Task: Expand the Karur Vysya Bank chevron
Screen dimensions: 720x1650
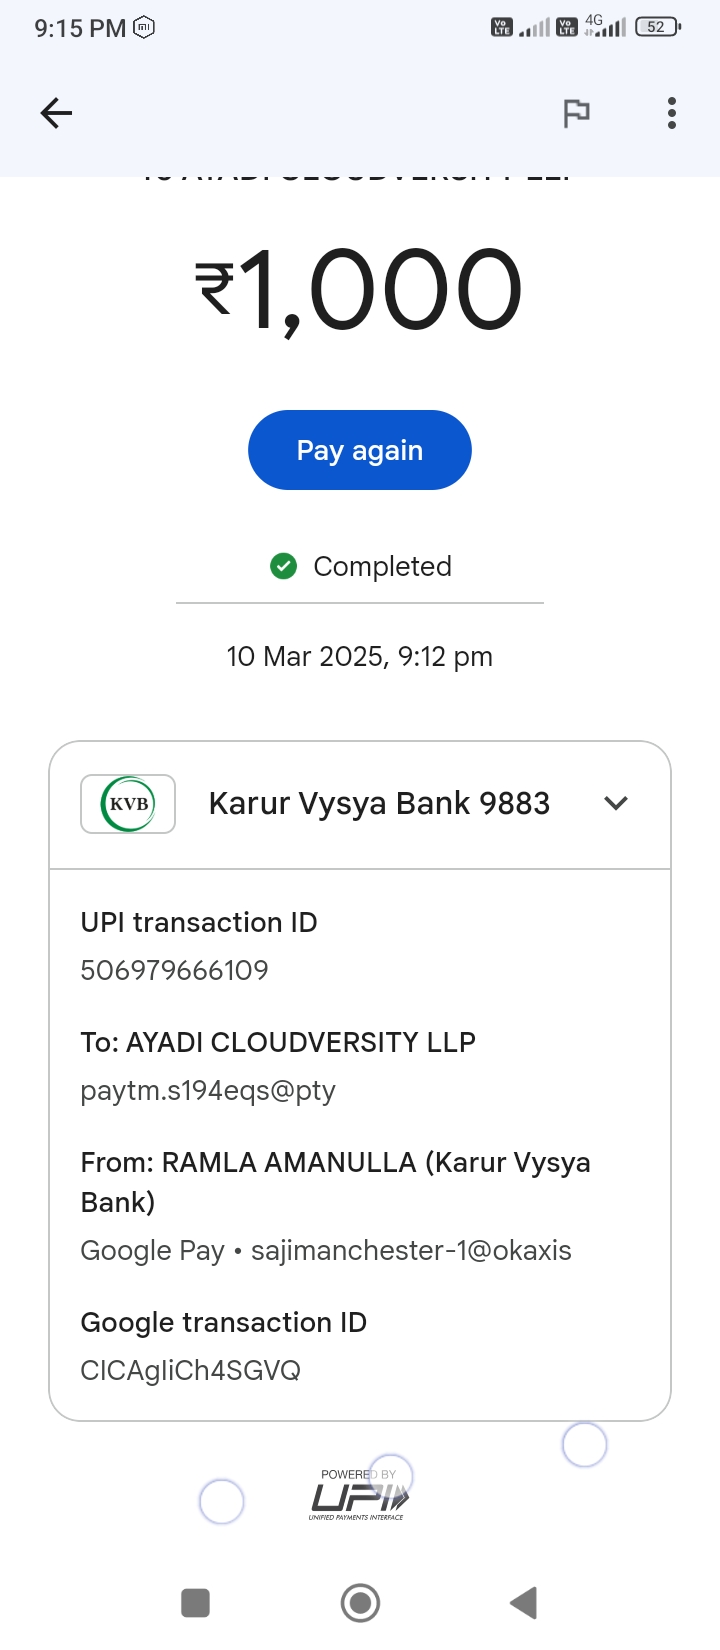Action: [616, 803]
